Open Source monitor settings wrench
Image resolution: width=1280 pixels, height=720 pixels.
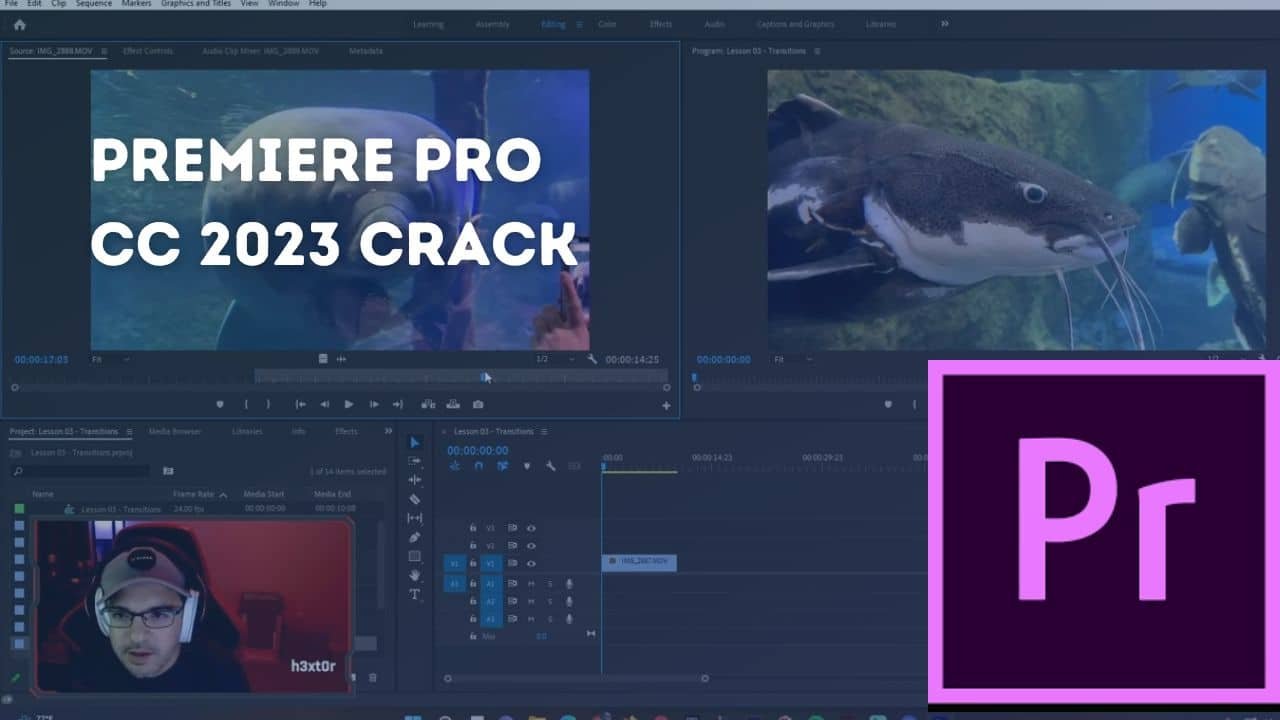592,358
